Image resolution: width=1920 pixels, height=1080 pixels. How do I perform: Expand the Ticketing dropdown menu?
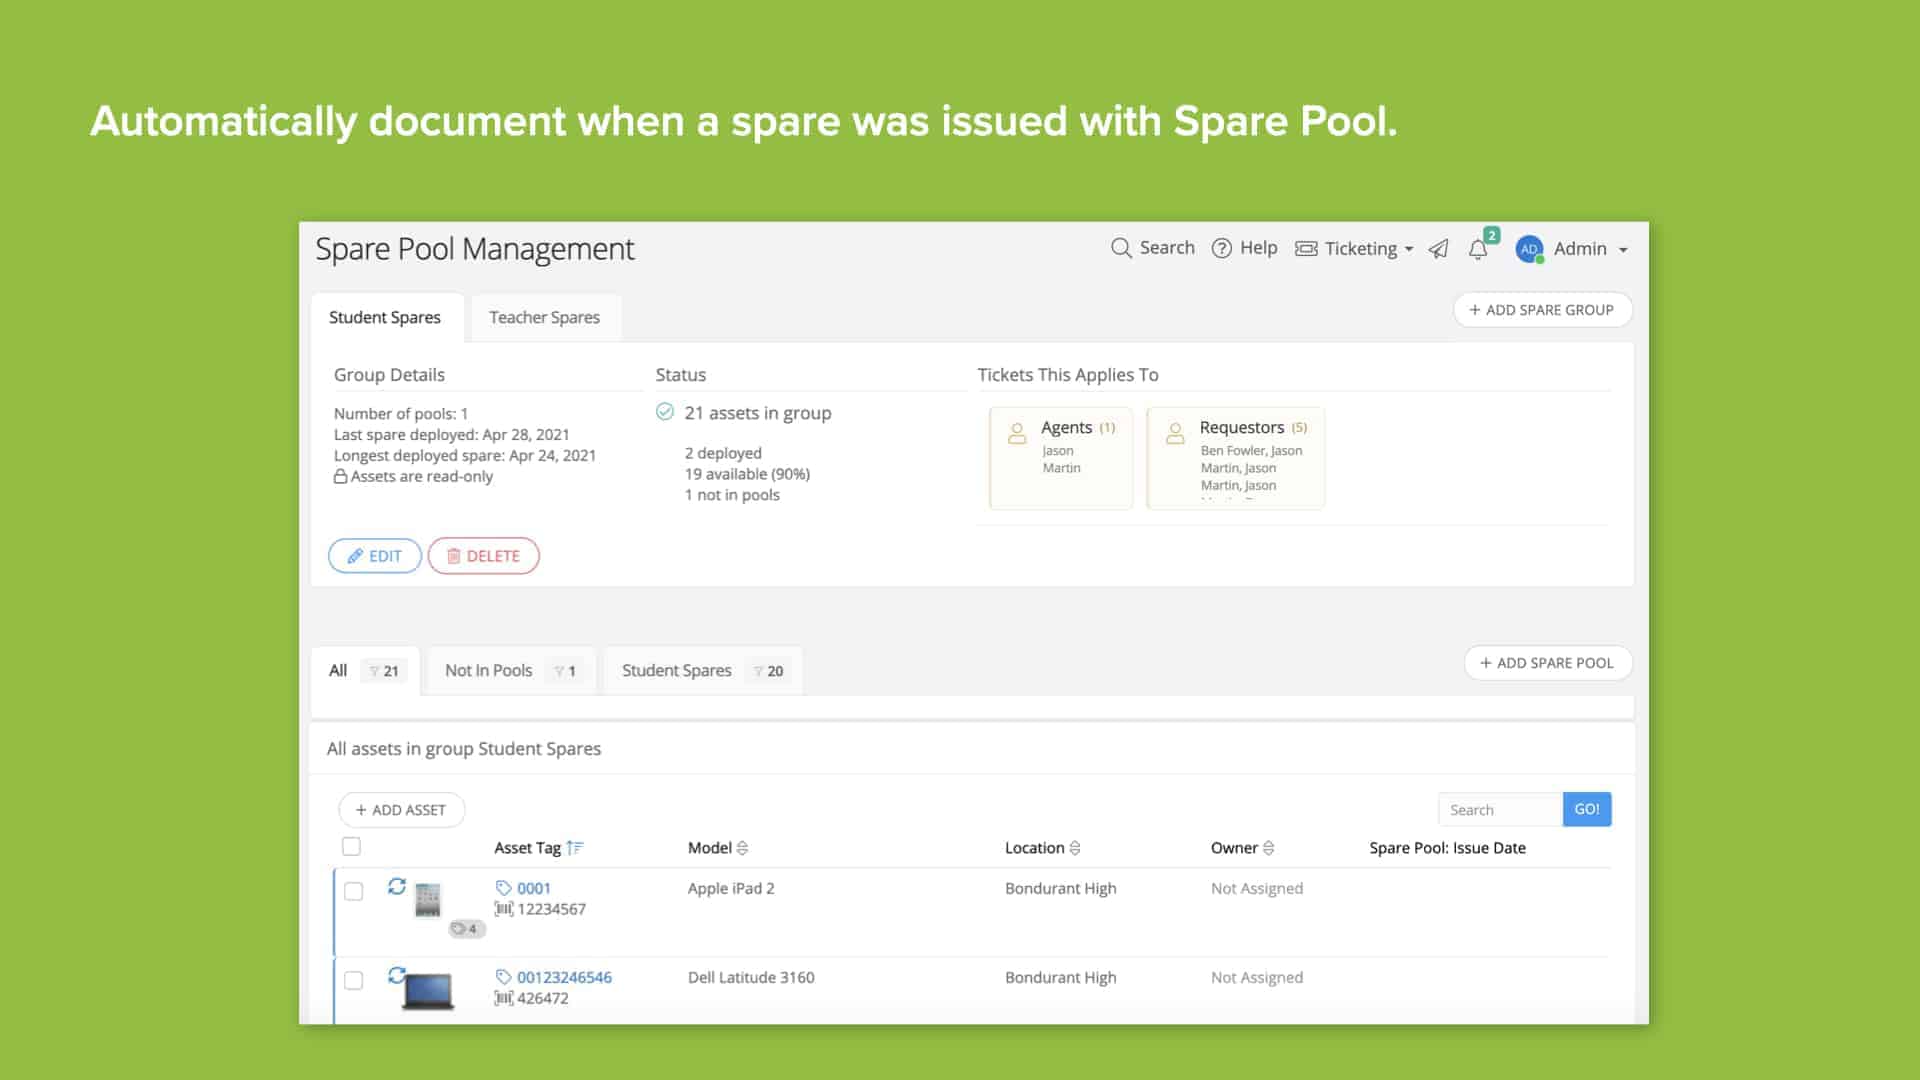[1411, 249]
